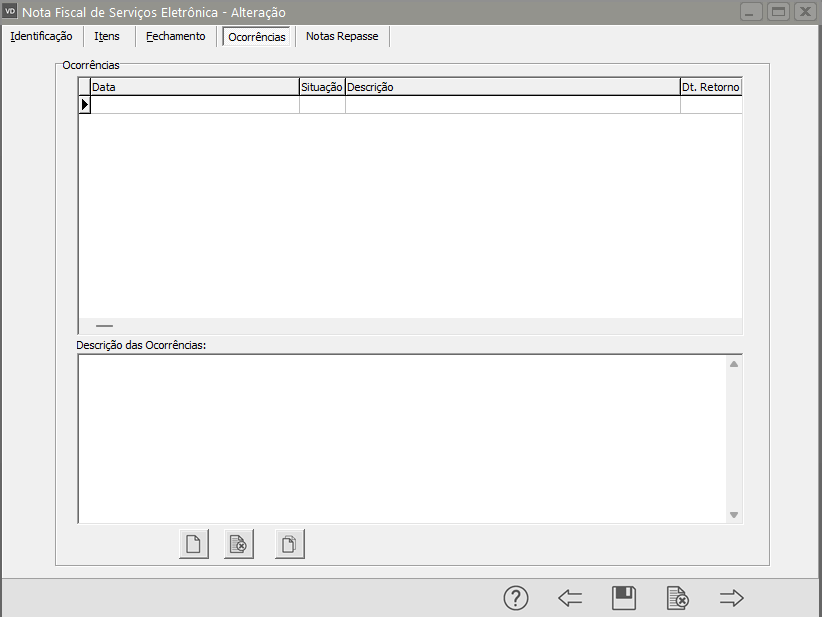Advance with the right arrow icon
Viewport: 822px width, 617px height.
point(732,598)
